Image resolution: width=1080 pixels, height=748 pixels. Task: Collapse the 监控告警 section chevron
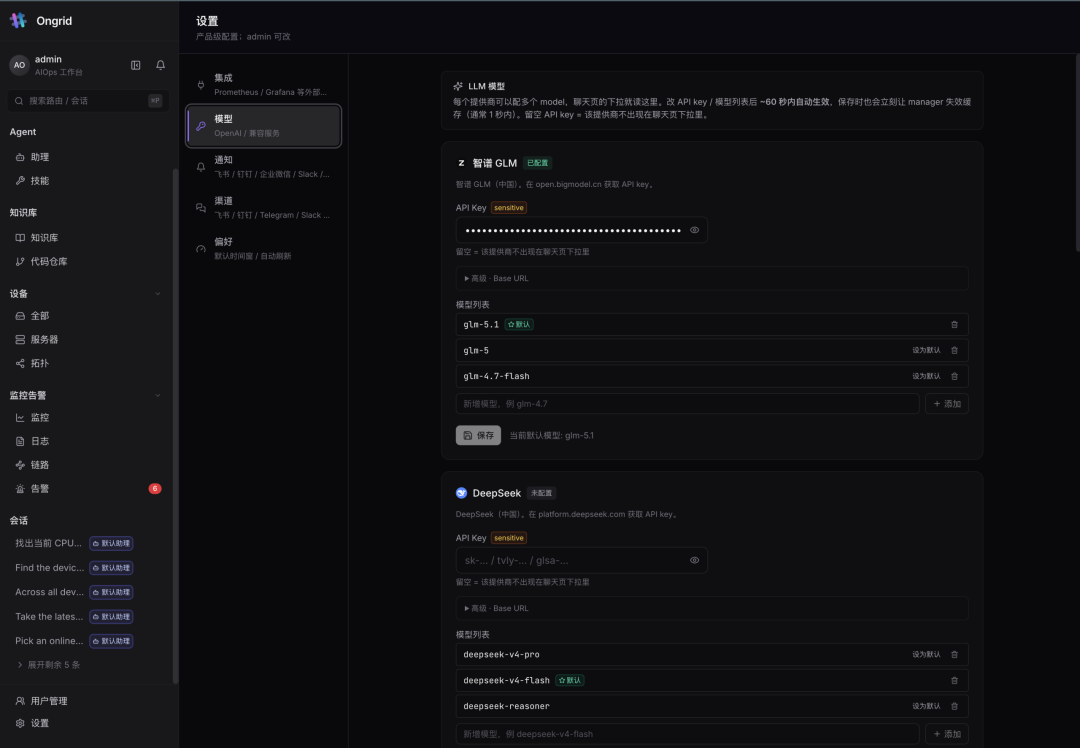point(158,395)
